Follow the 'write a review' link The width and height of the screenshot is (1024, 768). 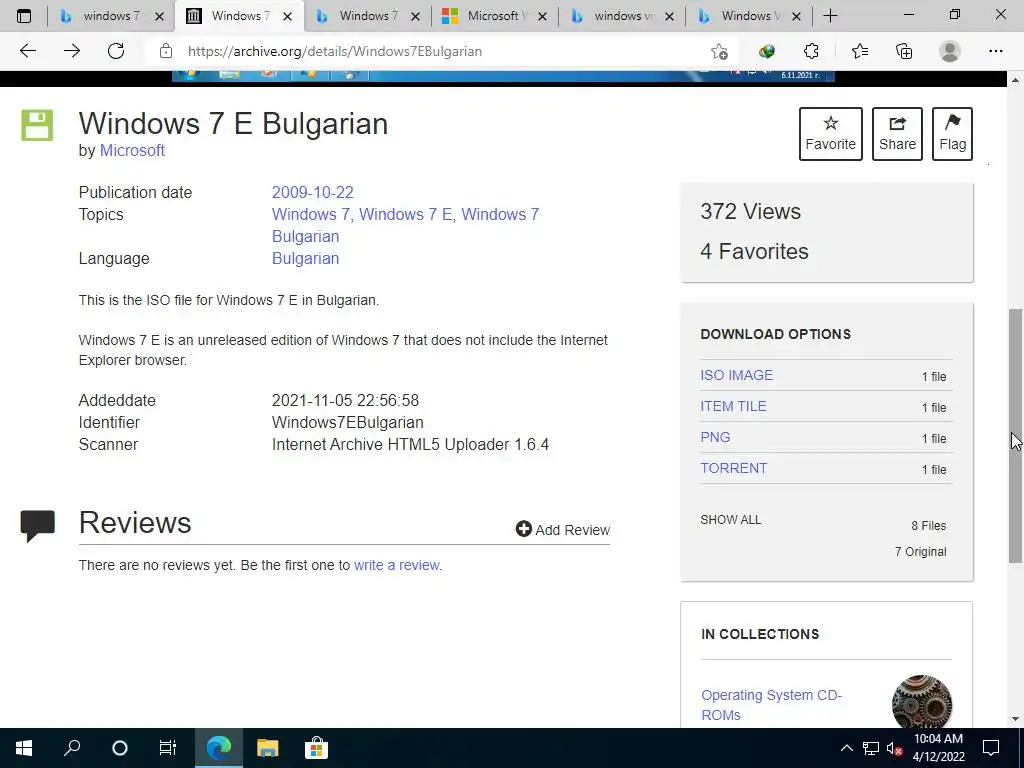tap(397, 566)
